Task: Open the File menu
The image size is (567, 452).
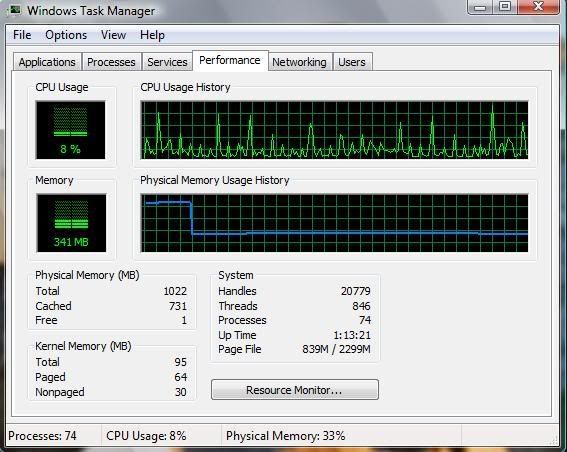Action: pos(22,35)
